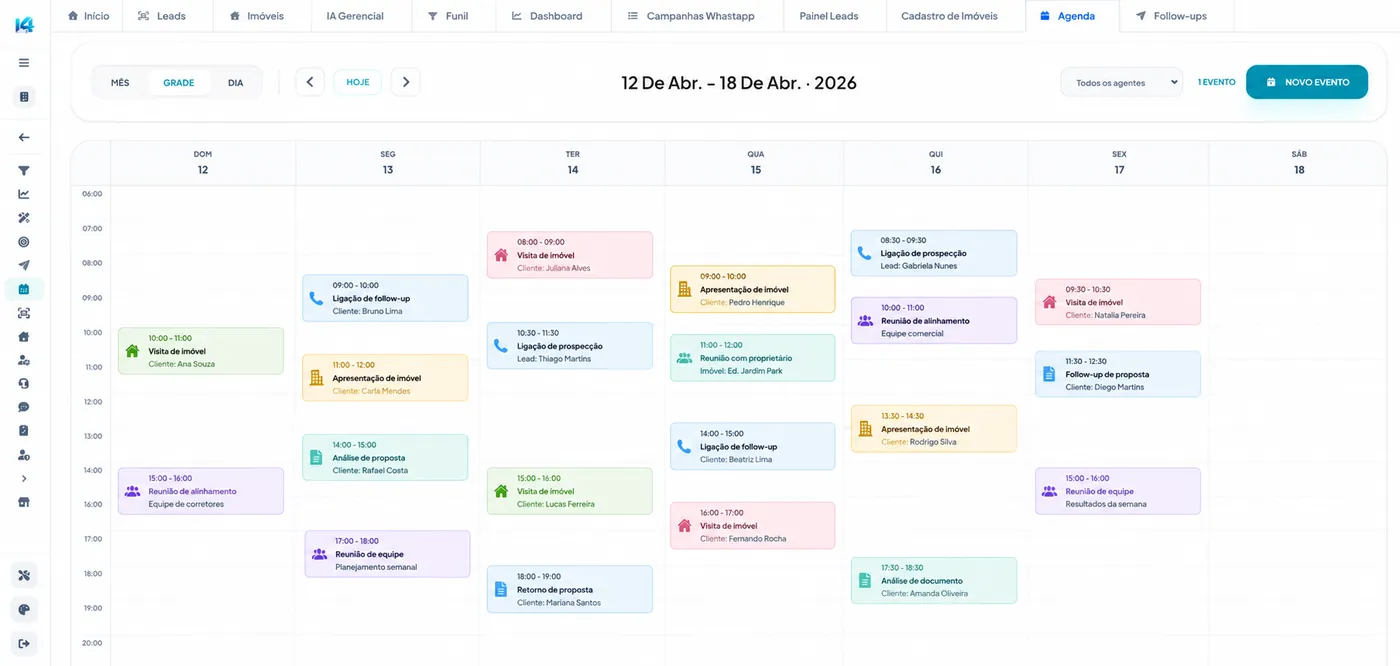Switch calendar to DIA view
Viewport: 1400px width, 666px height.
pyautogui.click(x=236, y=83)
